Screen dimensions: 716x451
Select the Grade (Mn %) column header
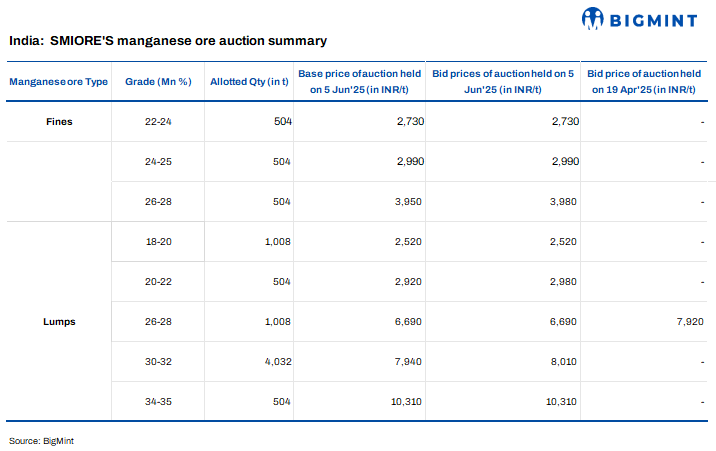(x=158, y=81)
